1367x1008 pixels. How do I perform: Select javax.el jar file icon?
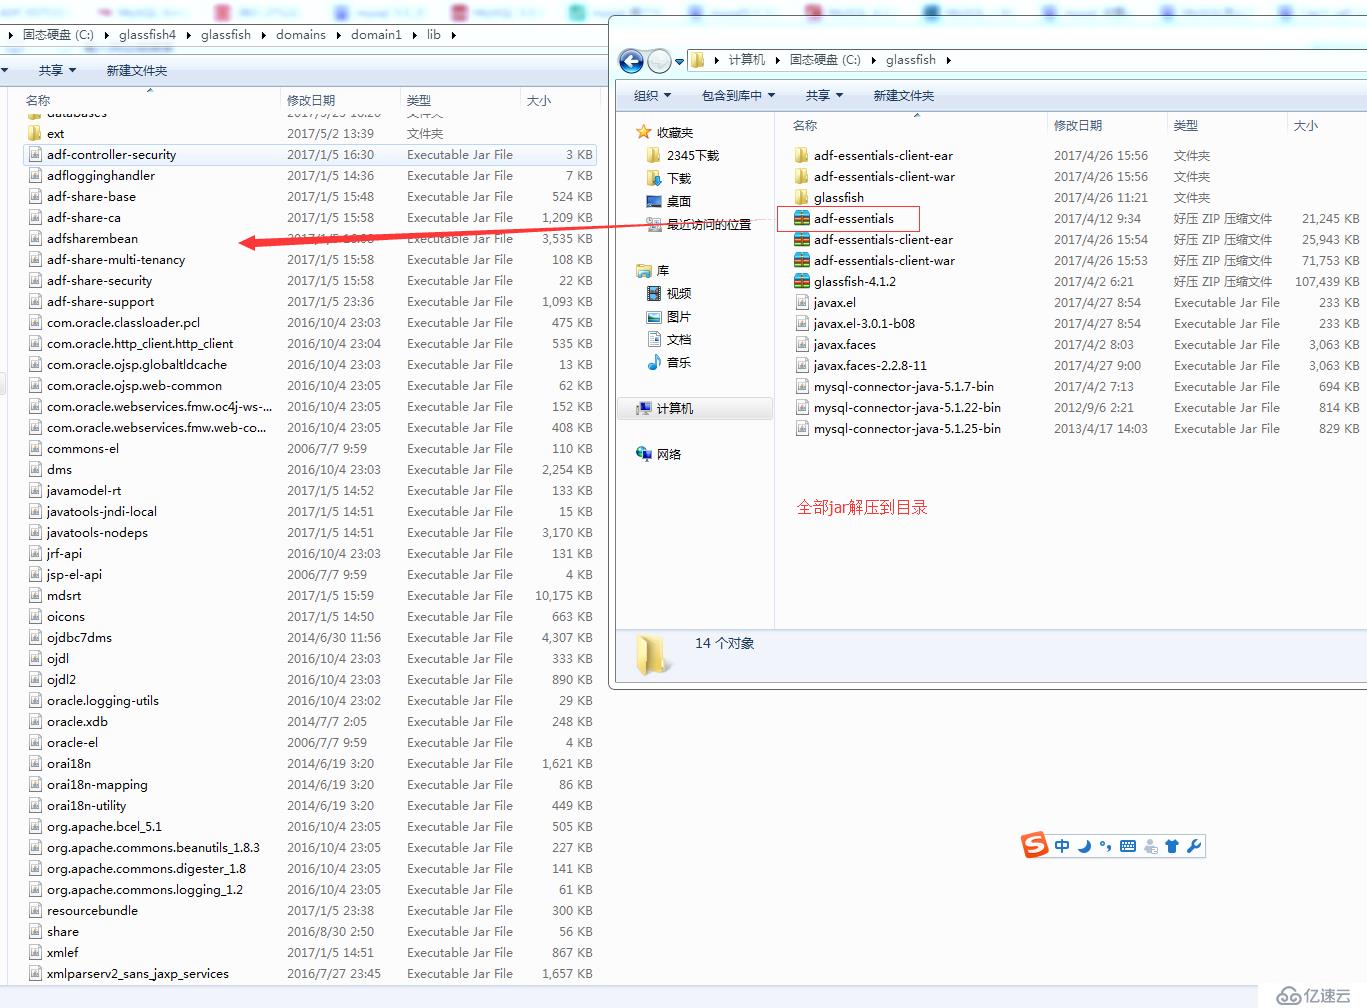click(x=802, y=303)
